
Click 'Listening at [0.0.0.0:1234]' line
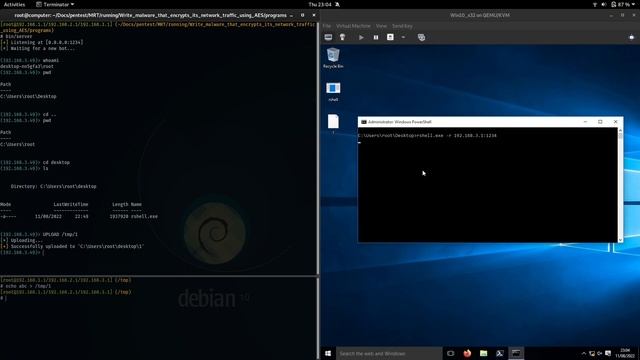point(42,42)
